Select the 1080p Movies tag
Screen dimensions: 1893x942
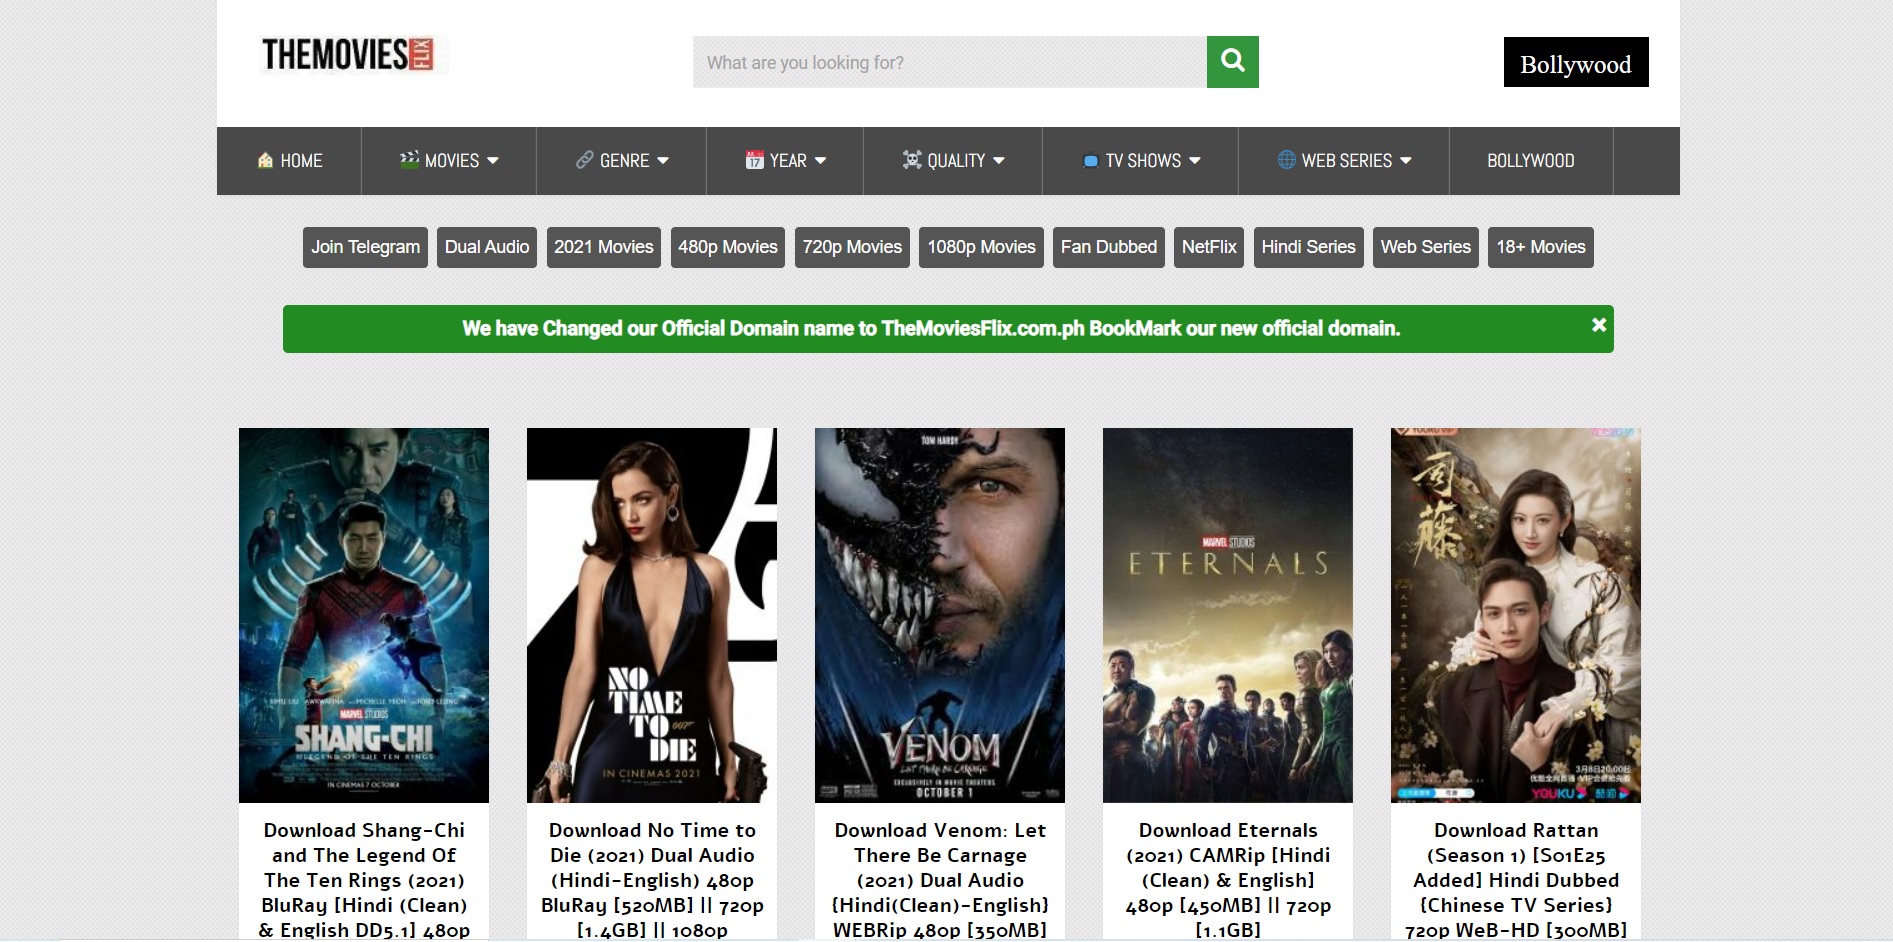click(980, 247)
